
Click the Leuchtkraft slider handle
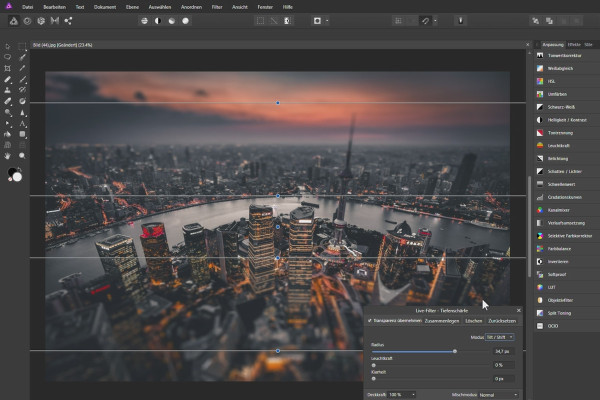[373, 365]
